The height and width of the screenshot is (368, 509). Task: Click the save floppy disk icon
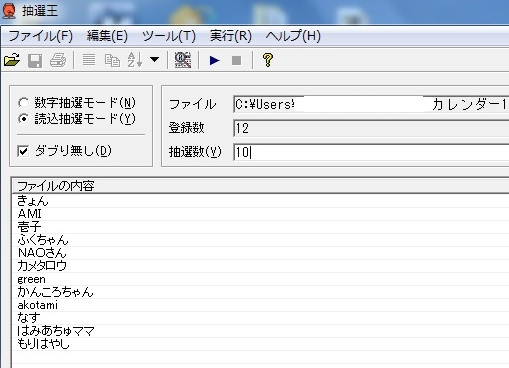pos(35,61)
